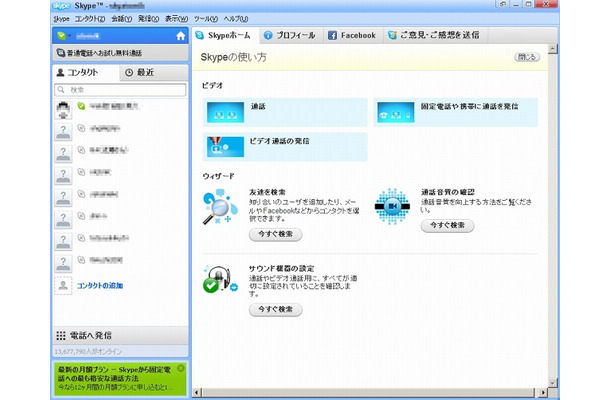Select the ご意見・ご感想を送信 tab
610x400 pixels.
pyautogui.click(x=435, y=35)
